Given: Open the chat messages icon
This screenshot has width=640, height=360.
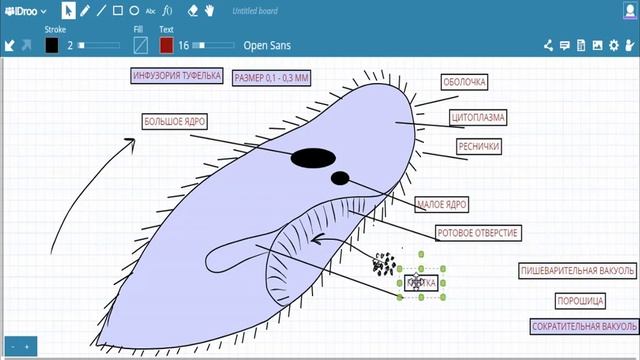Looking at the screenshot, I should [564, 45].
